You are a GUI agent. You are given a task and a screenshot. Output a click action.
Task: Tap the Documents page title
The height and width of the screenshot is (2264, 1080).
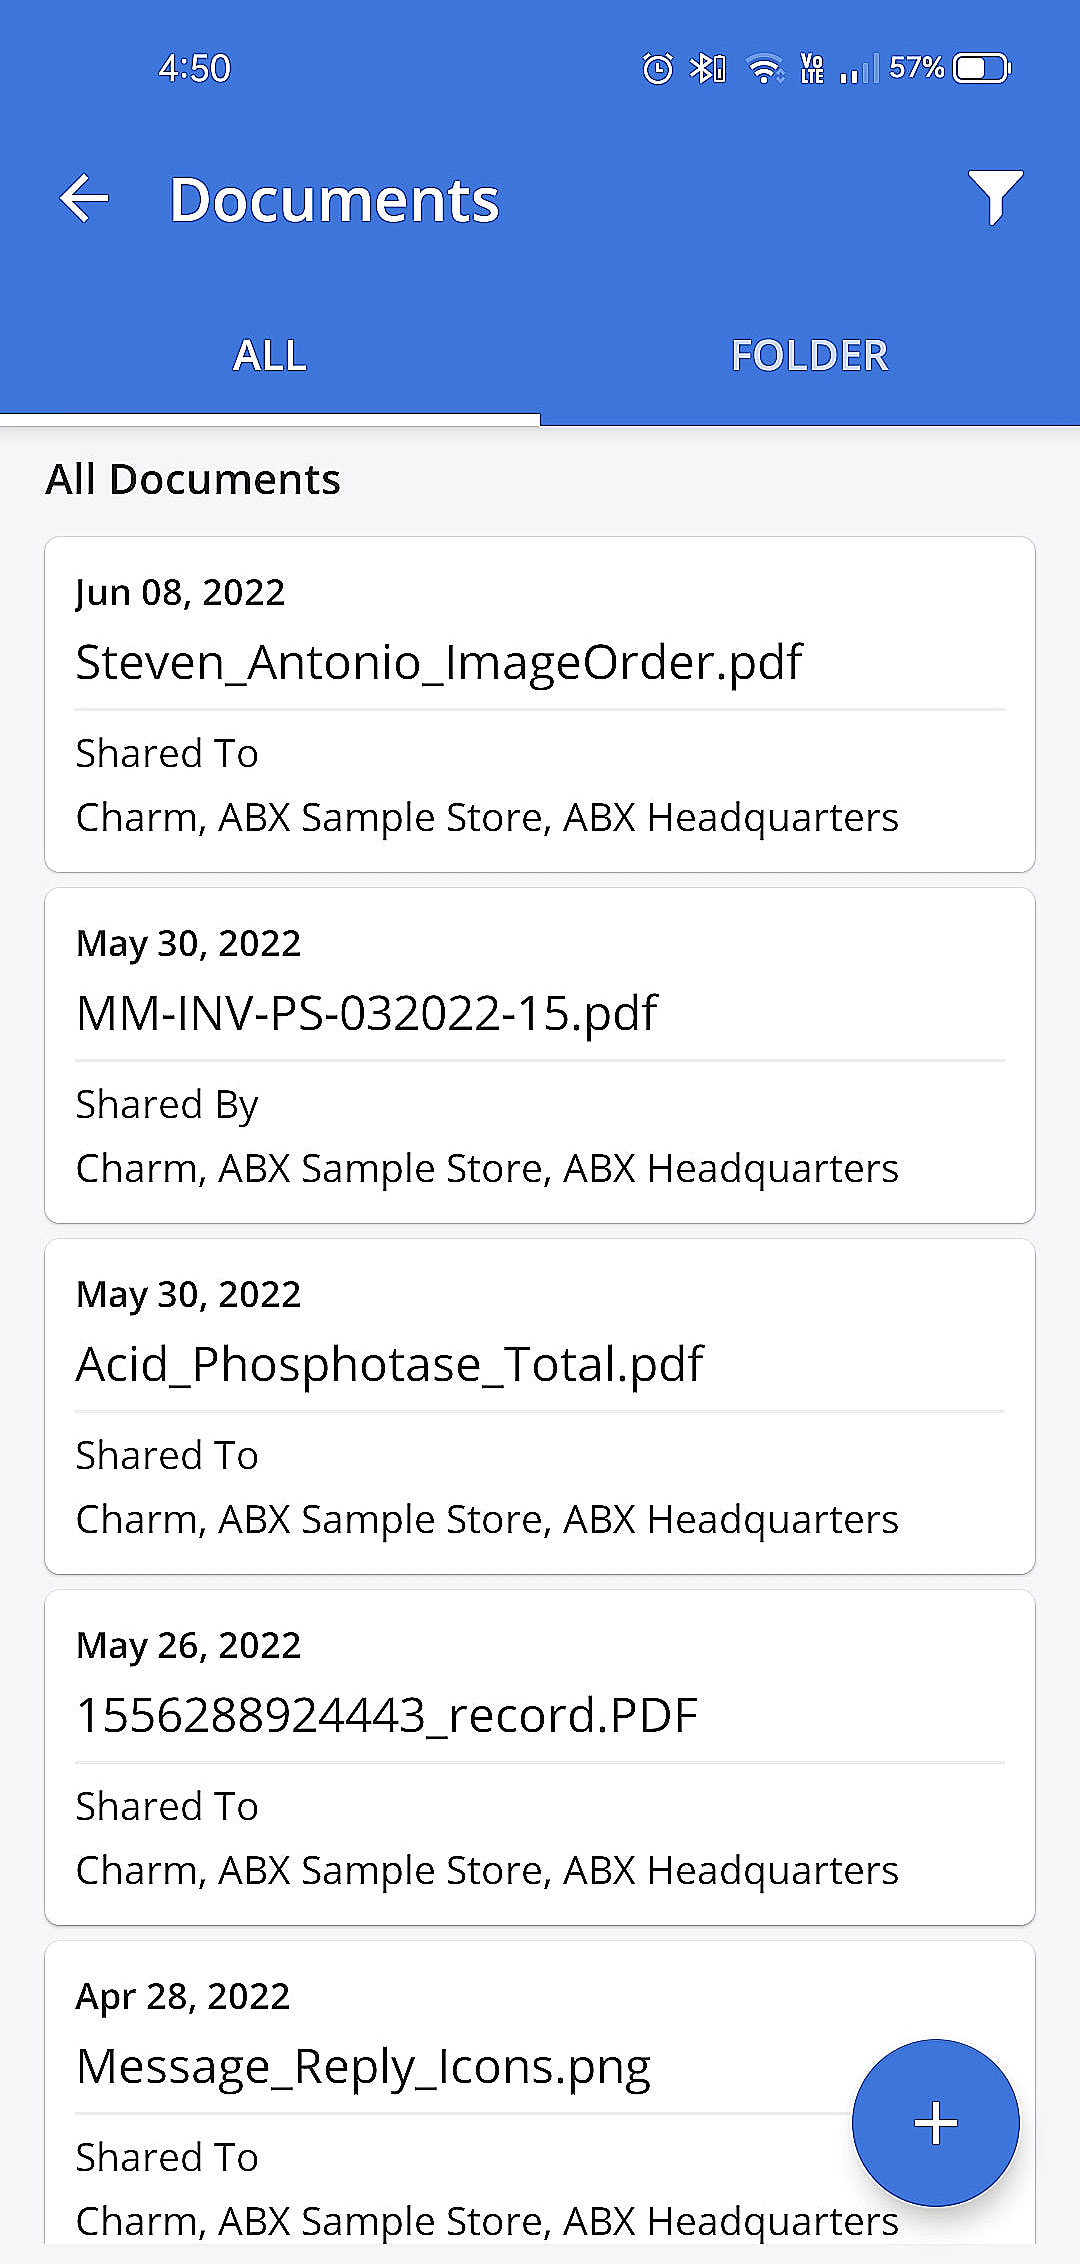(x=334, y=200)
